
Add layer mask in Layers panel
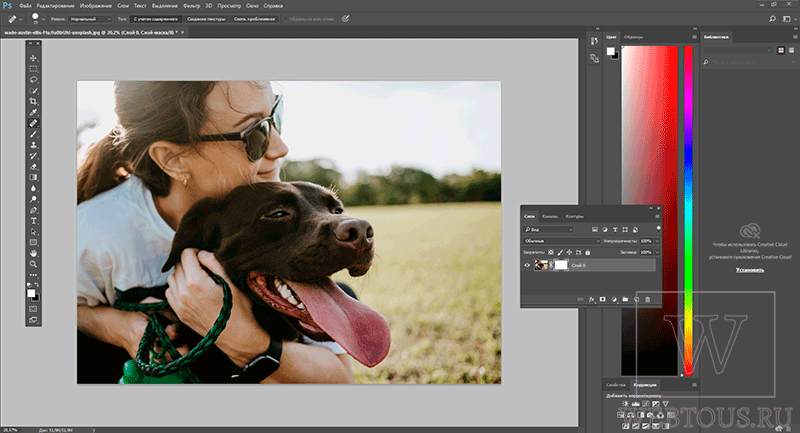pos(603,299)
